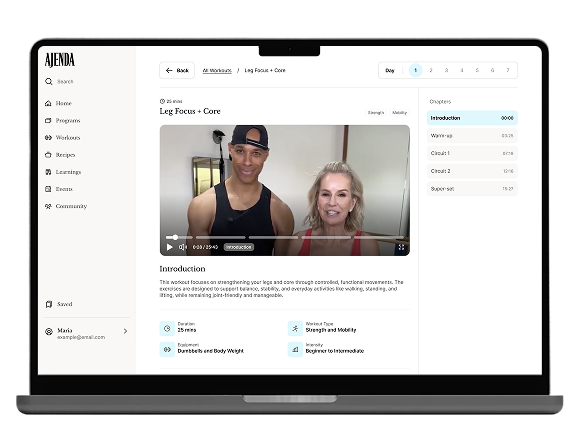Image resolution: width=580 pixels, height=445 pixels.
Task: Jump to last segment of video timeline
Action: [379, 237]
